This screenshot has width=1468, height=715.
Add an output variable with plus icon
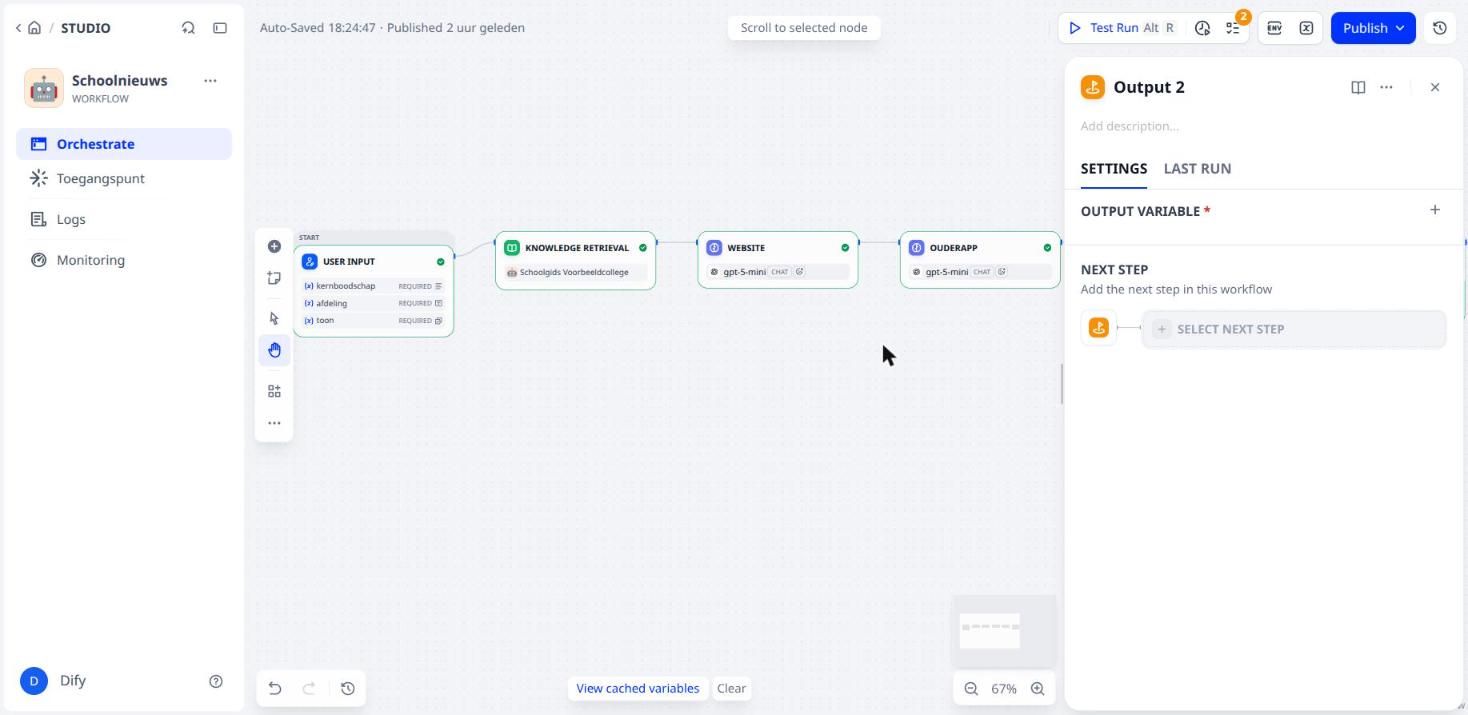point(1435,210)
